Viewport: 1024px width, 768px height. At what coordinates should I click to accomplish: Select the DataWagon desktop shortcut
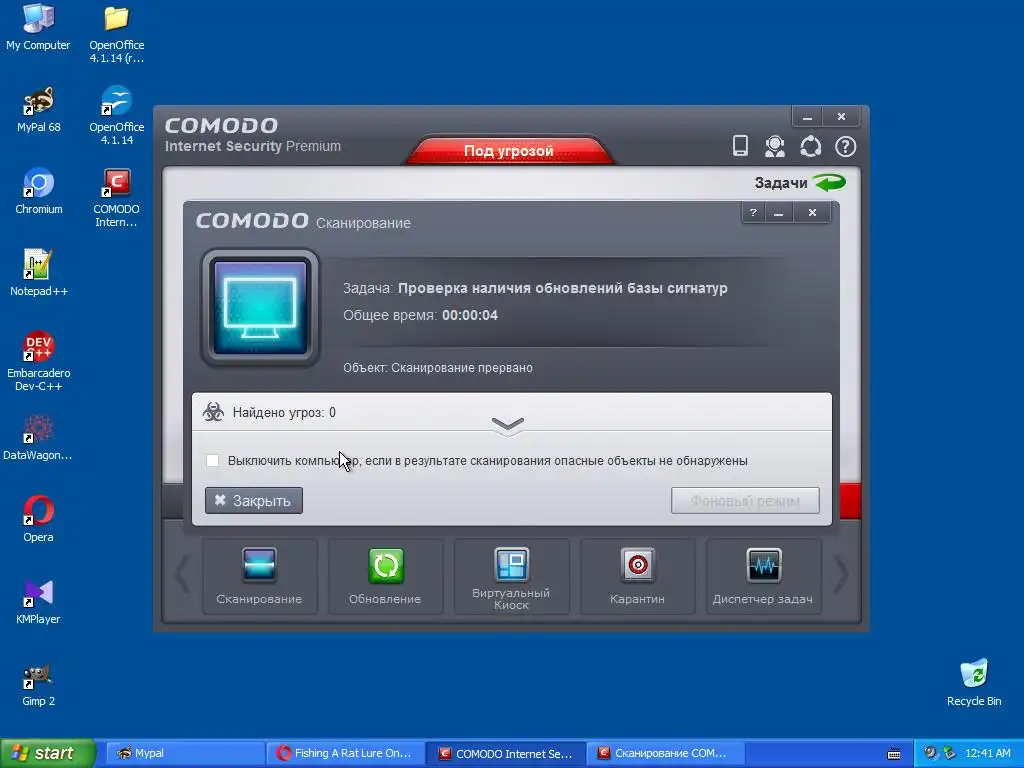click(x=38, y=438)
